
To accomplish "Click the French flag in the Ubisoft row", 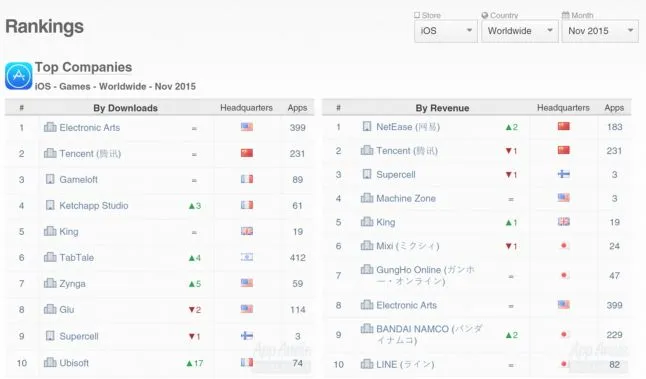I will [247, 362].
